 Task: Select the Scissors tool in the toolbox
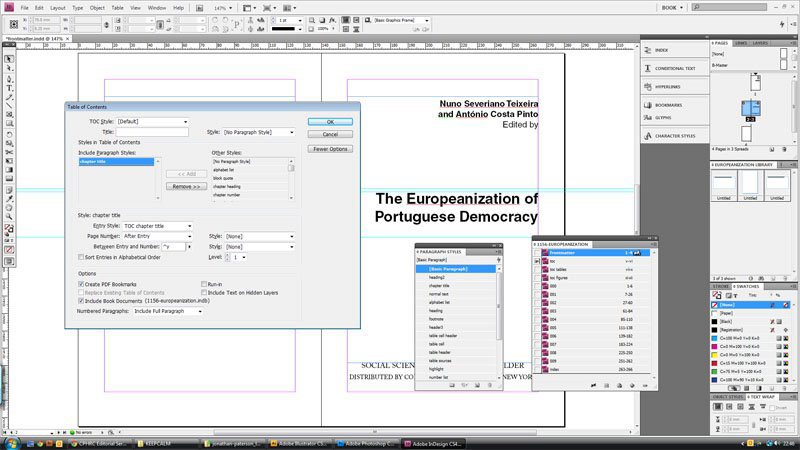pyautogui.click(x=9, y=152)
